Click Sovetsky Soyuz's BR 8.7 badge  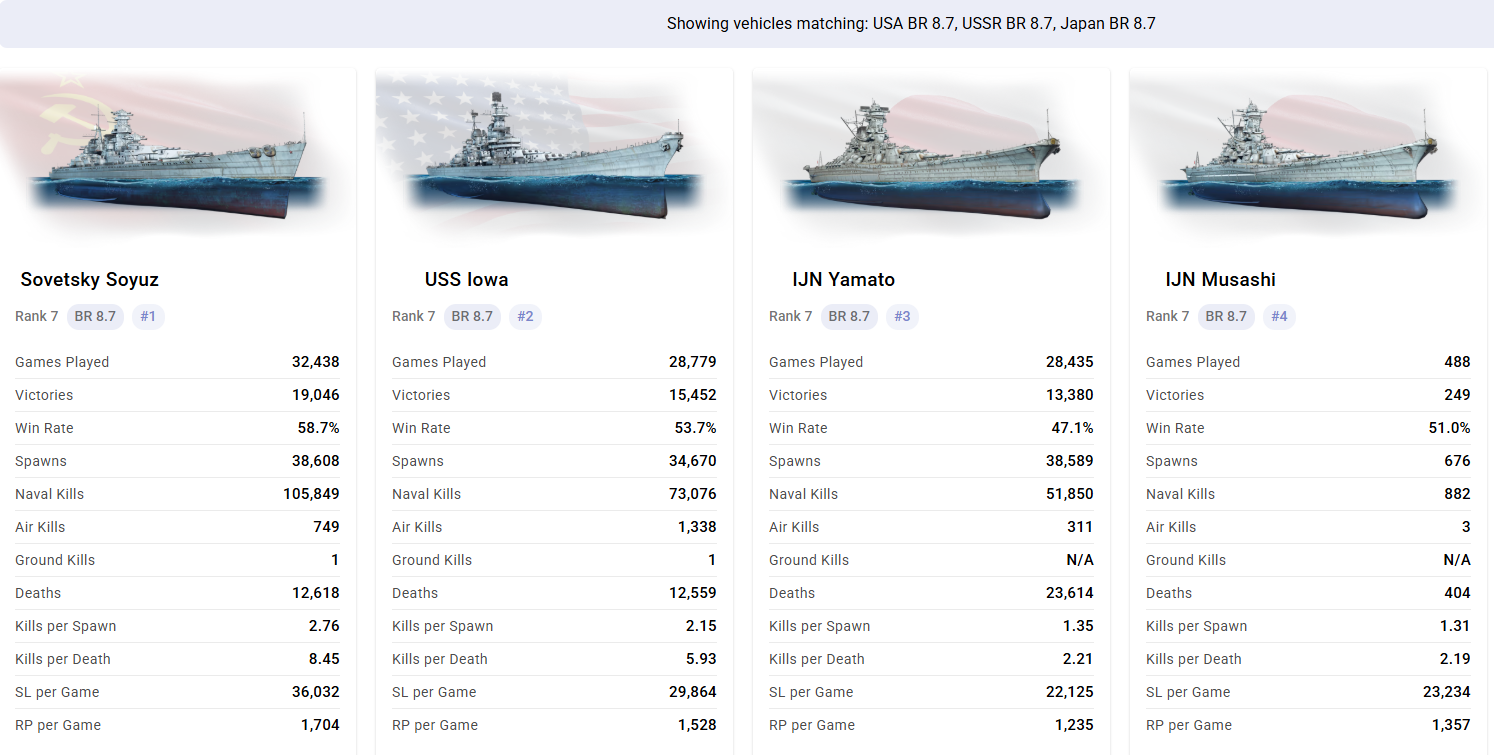pos(95,316)
